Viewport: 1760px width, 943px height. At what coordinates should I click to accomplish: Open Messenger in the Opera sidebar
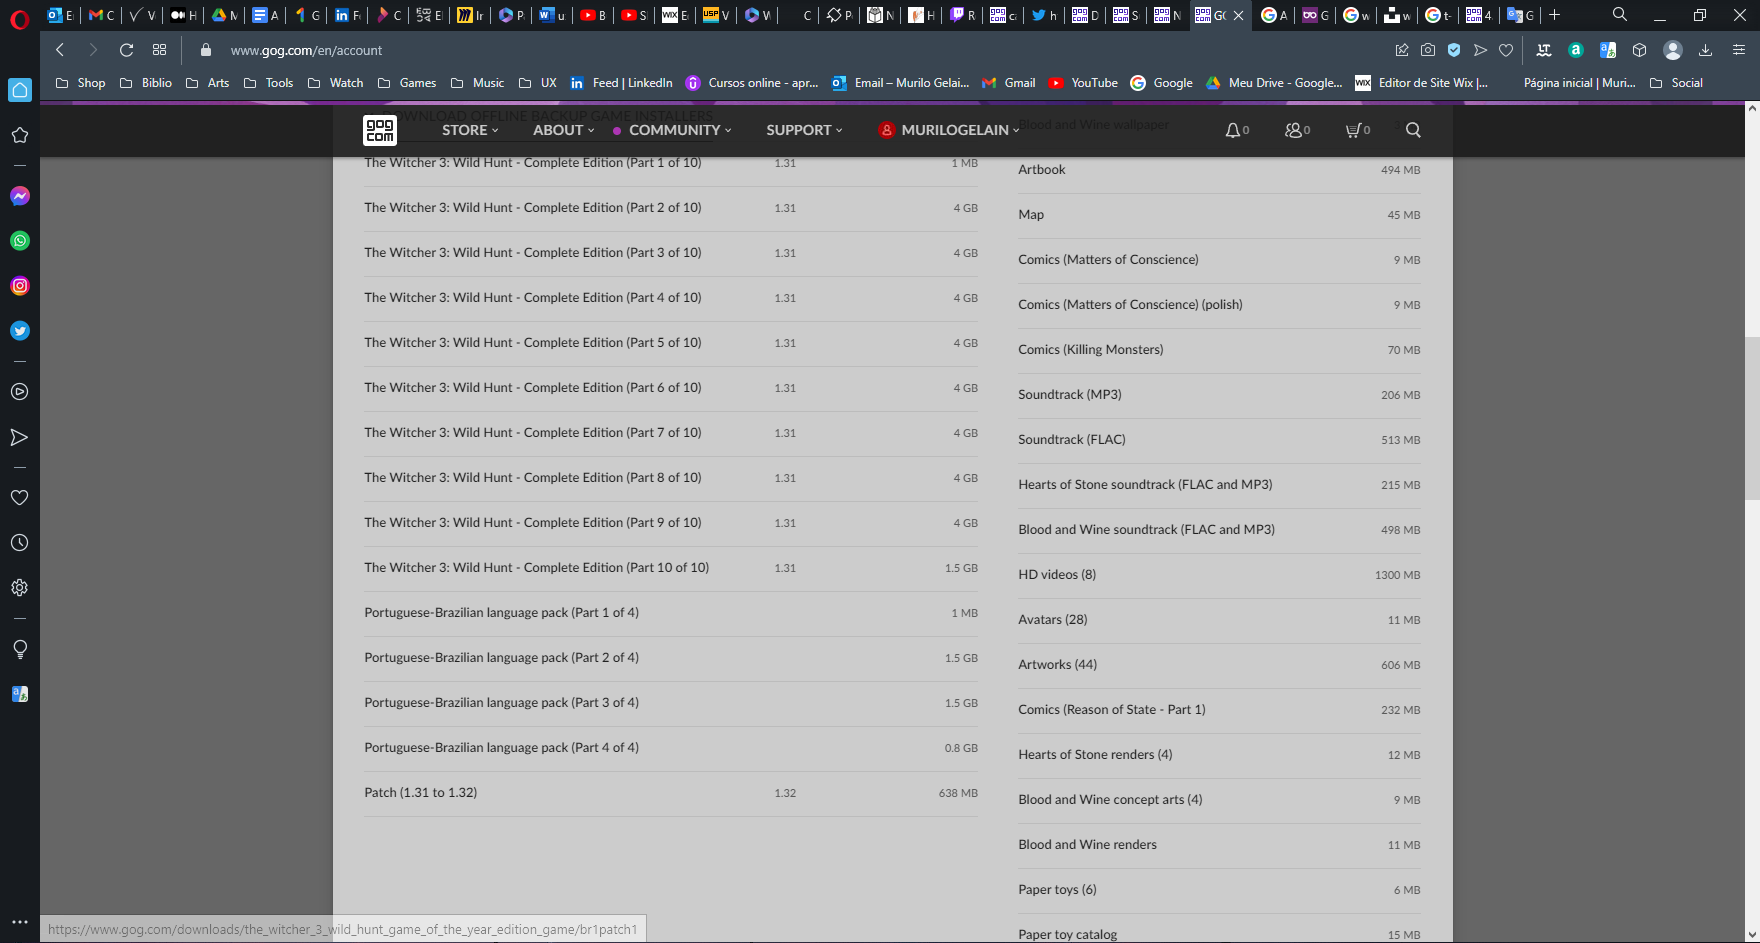point(19,196)
